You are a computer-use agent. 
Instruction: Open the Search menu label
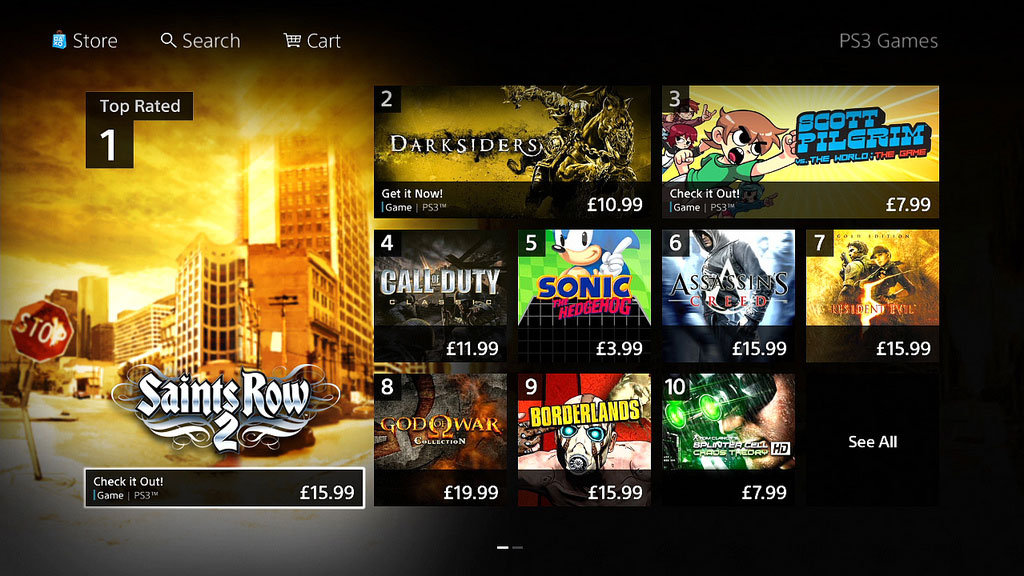coord(211,40)
